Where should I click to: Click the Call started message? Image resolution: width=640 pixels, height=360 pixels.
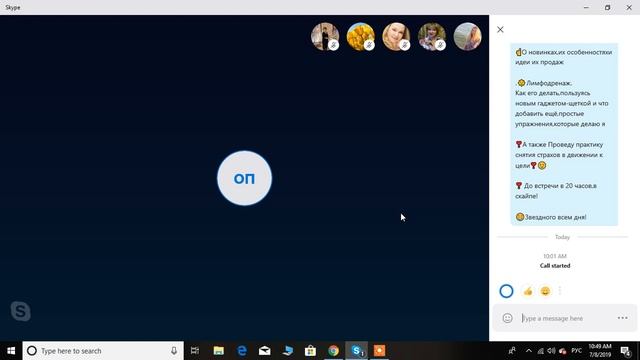[x=555, y=266]
